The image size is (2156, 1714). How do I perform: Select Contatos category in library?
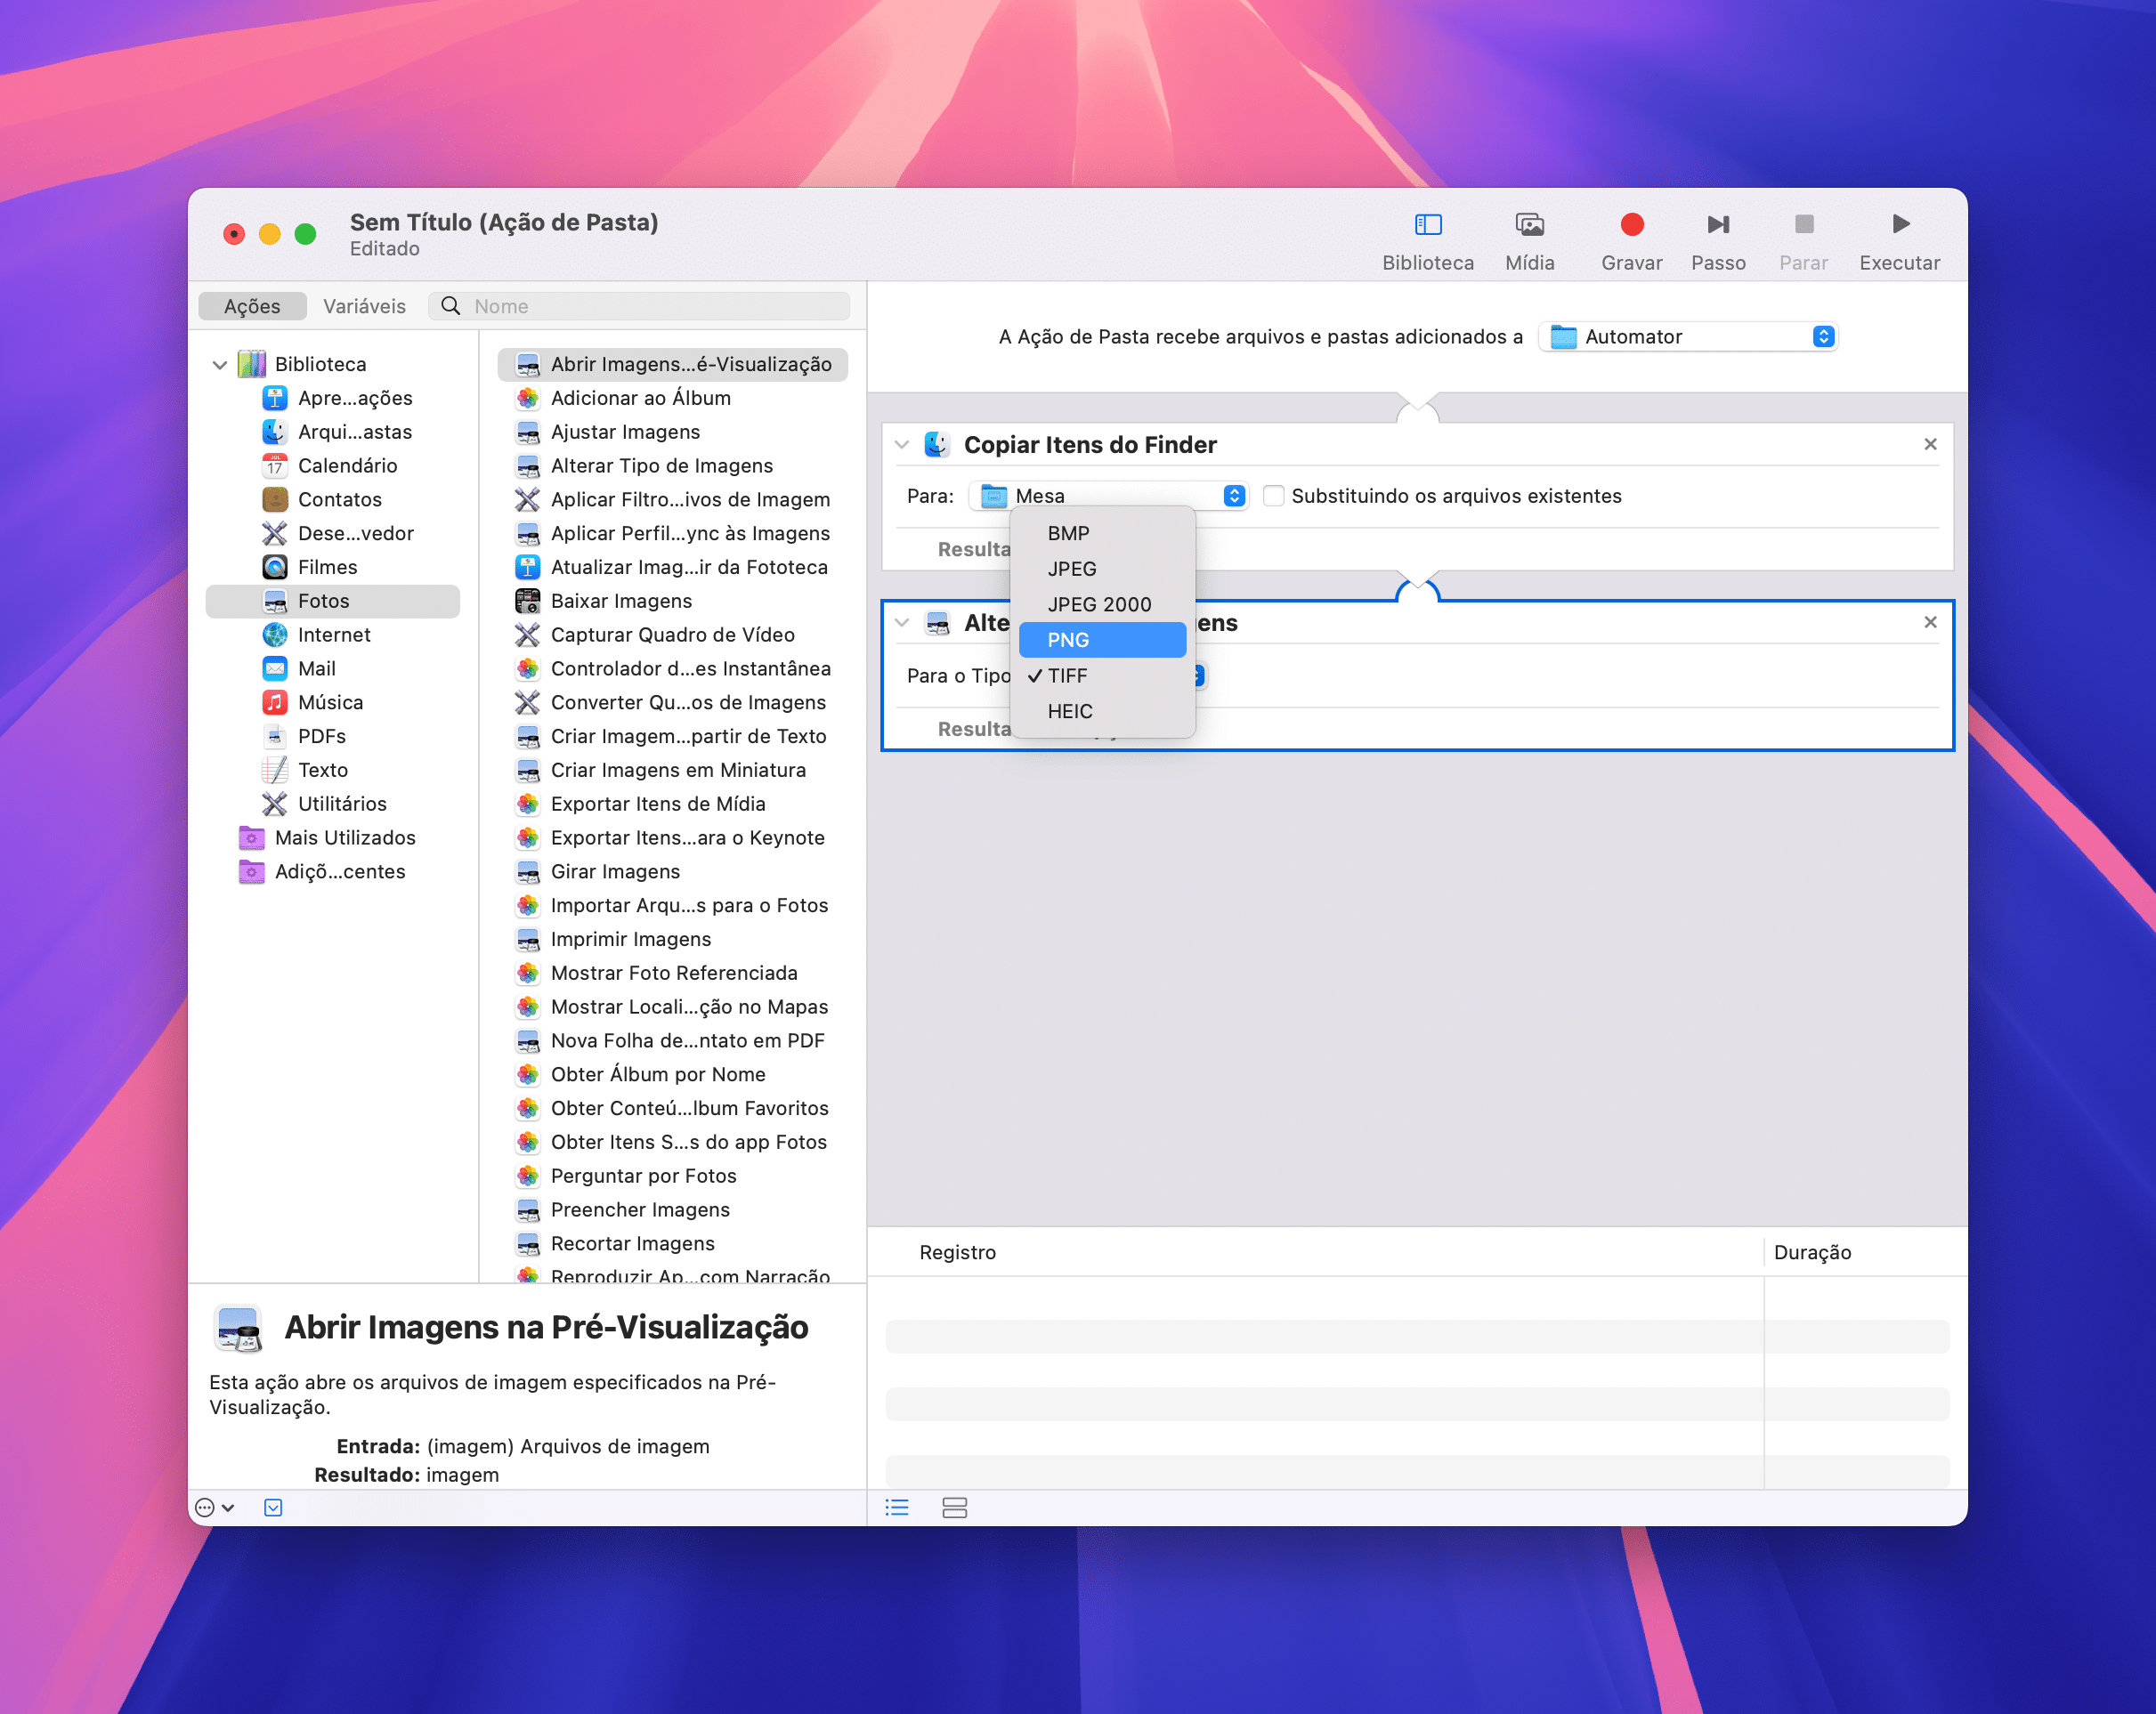pos(332,500)
